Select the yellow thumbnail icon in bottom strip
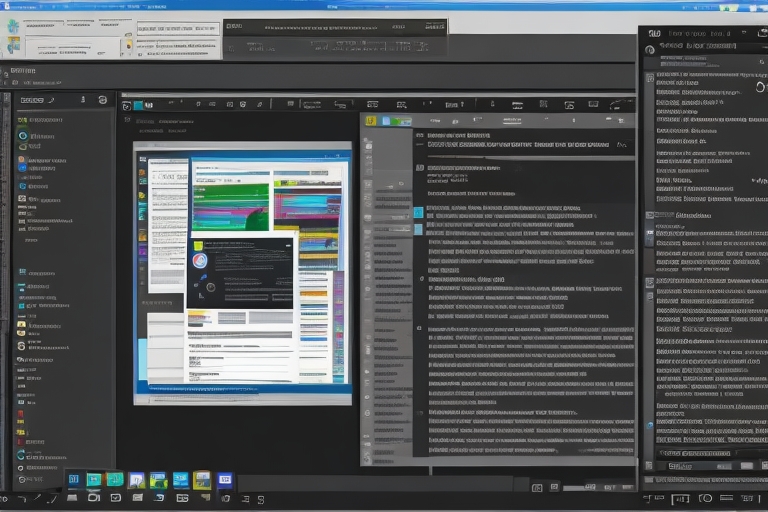The height and width of the screenshot is (512, 768). (x=202, y=480)
